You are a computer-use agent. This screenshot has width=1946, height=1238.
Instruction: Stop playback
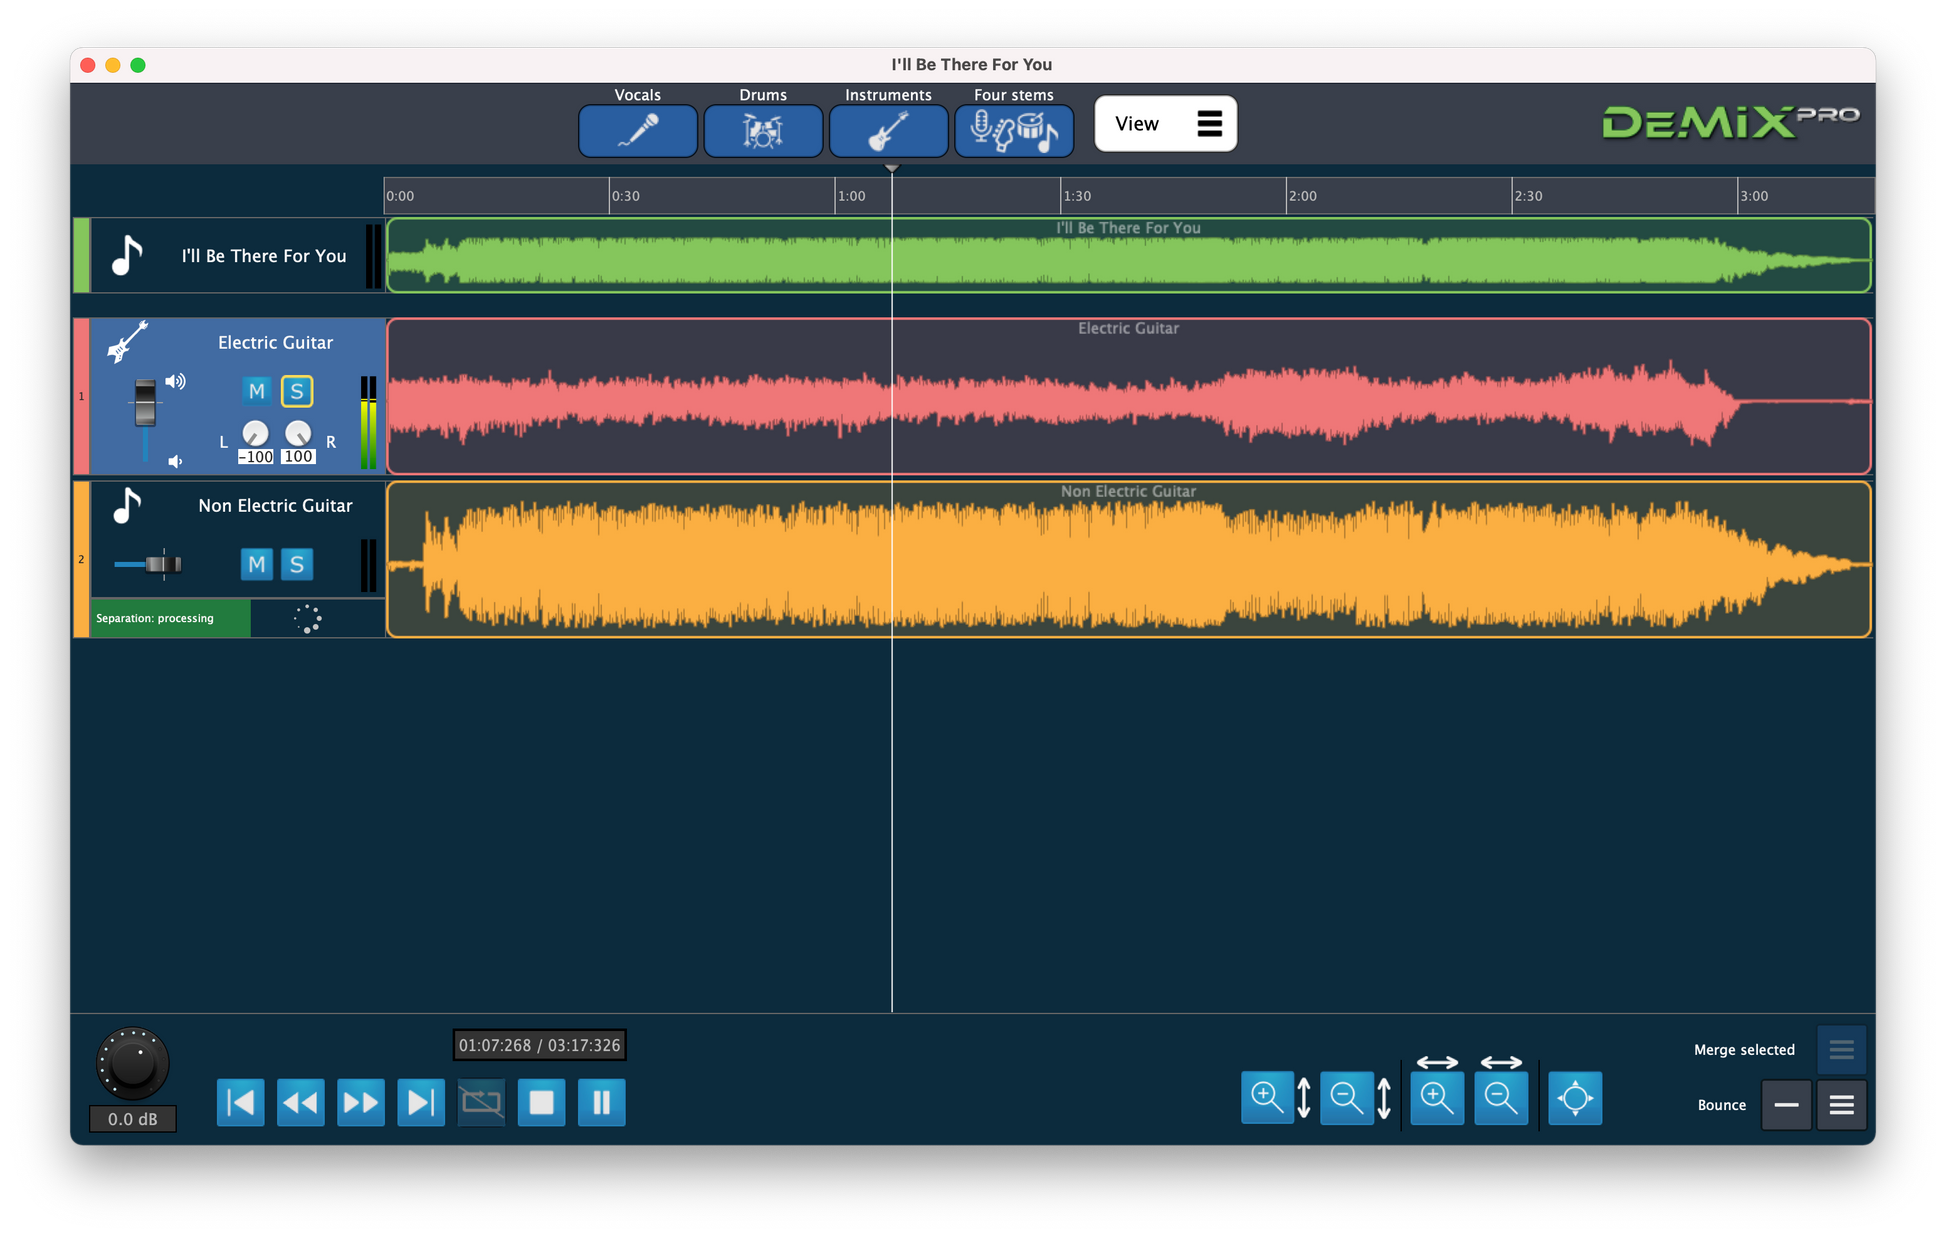(541, 1102)
